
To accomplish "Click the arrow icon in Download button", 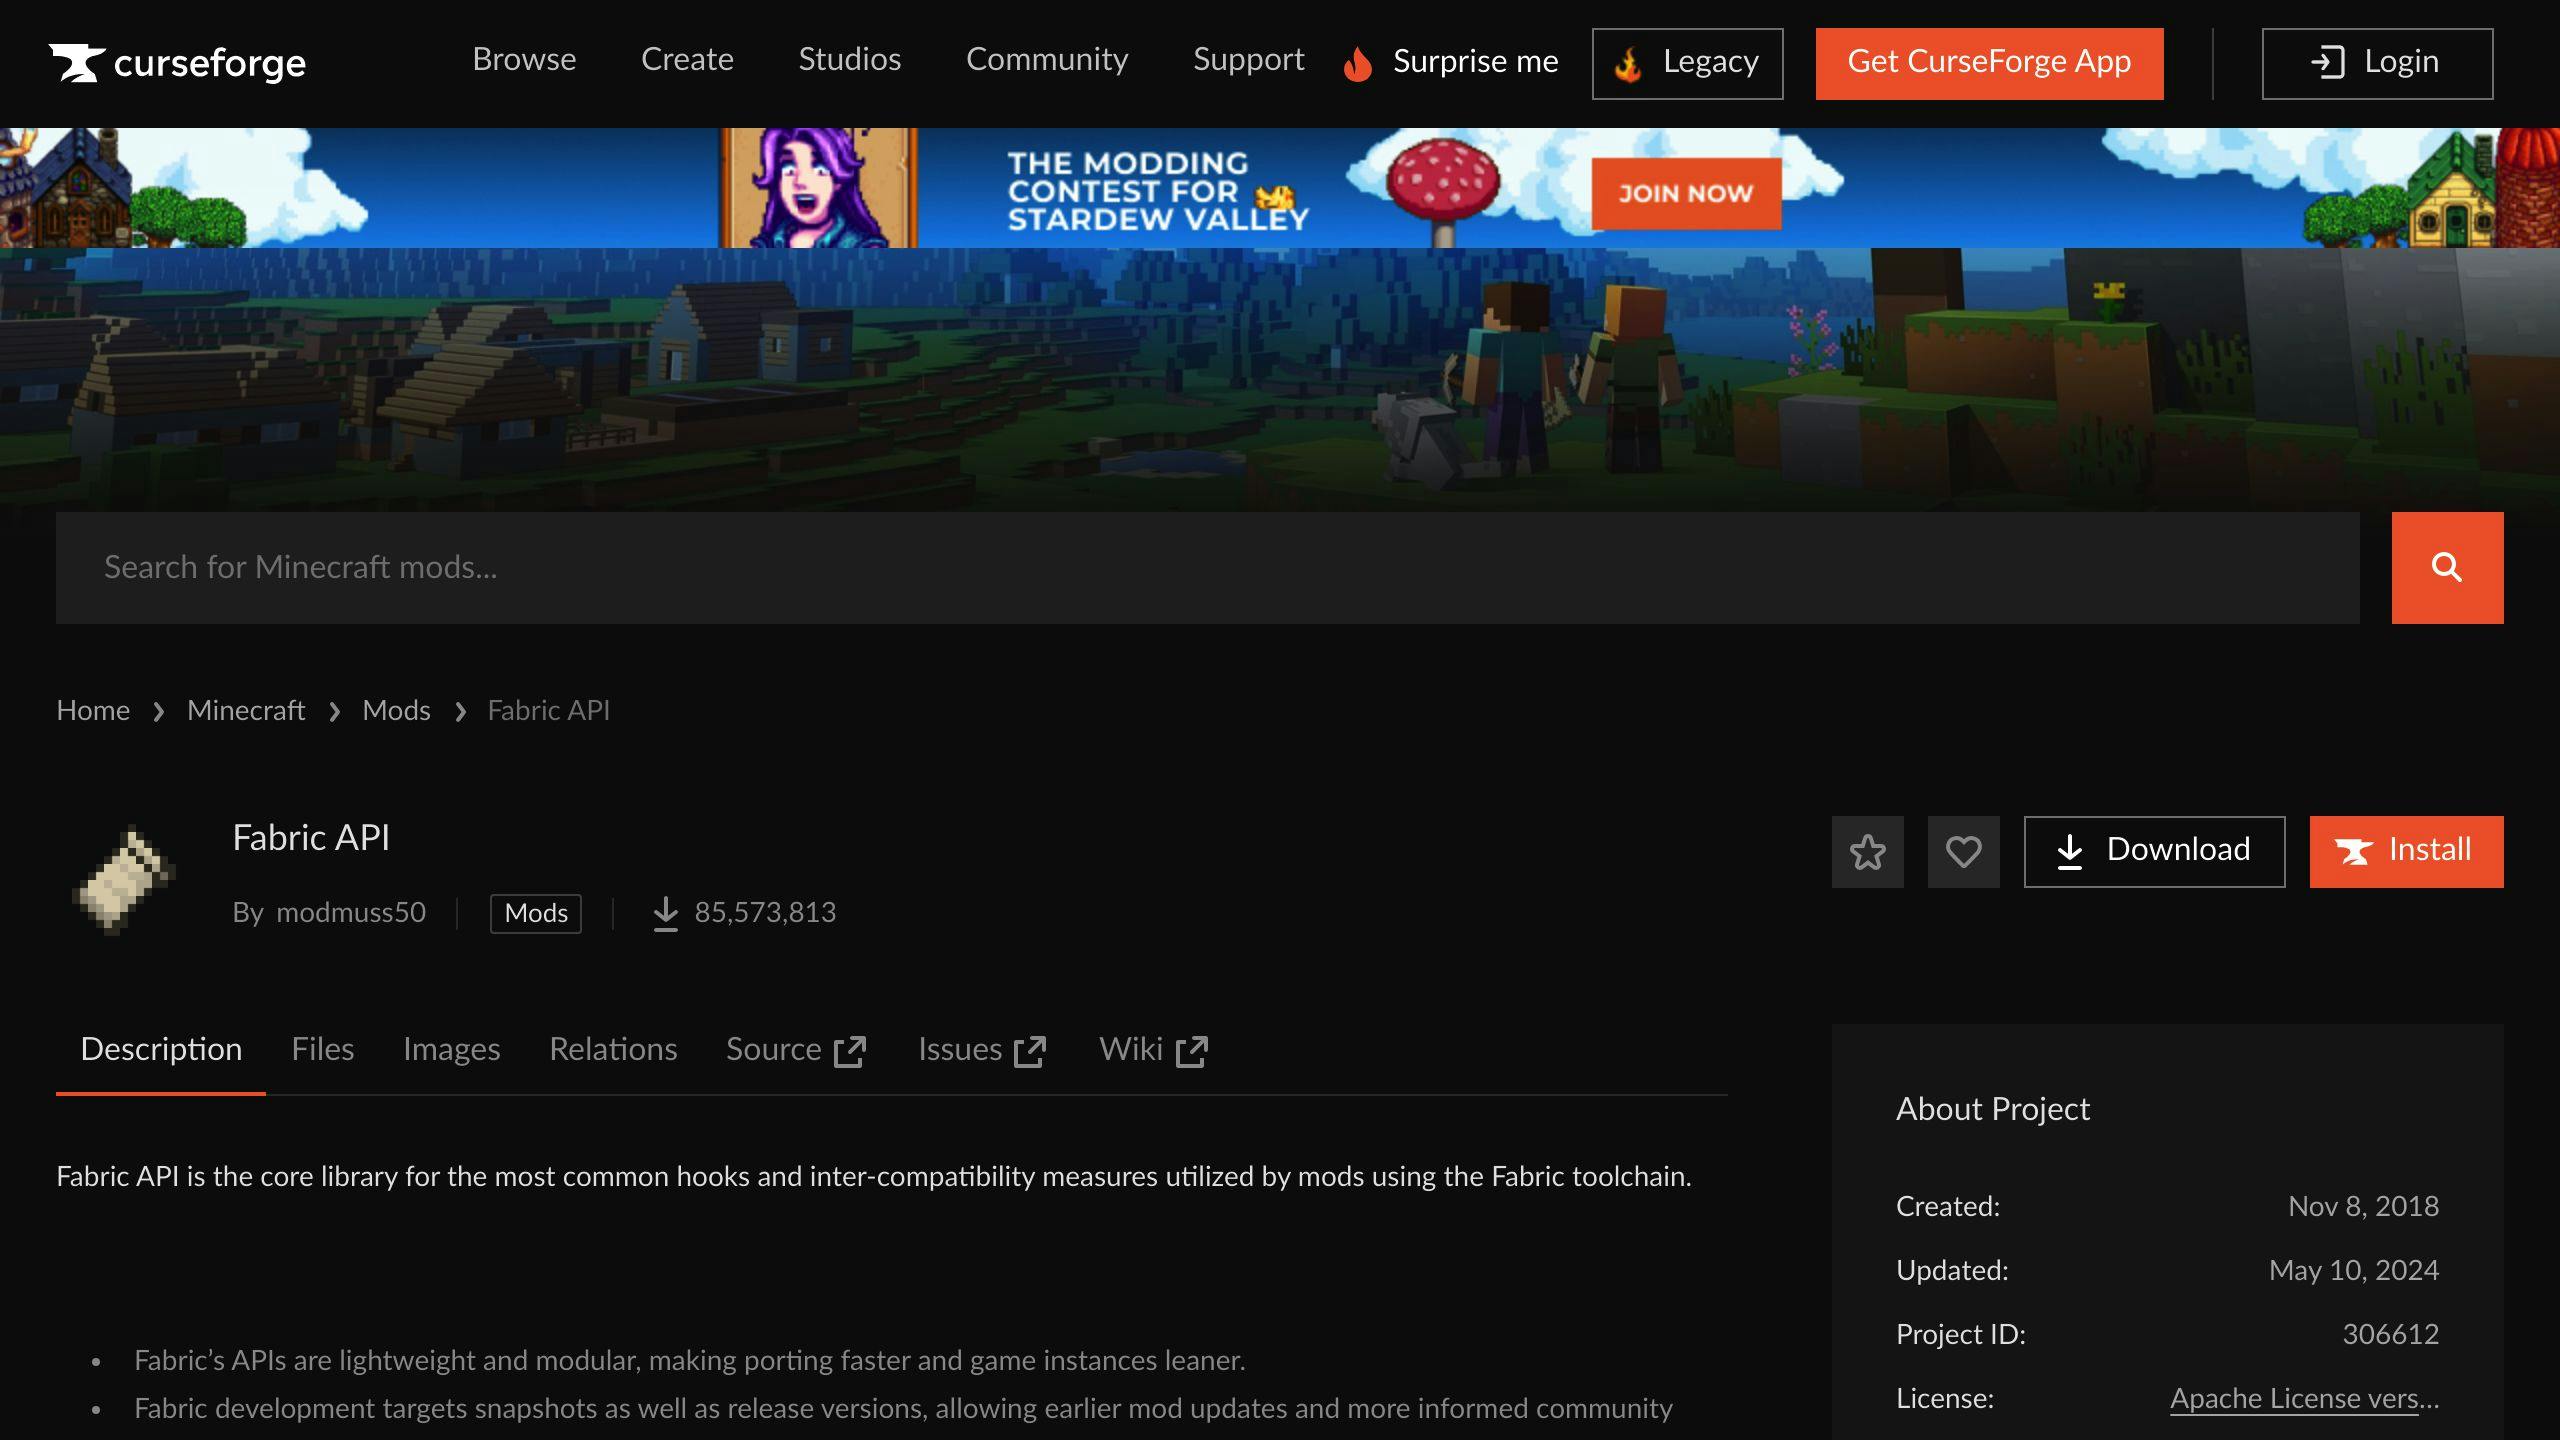I will 2069,852.
